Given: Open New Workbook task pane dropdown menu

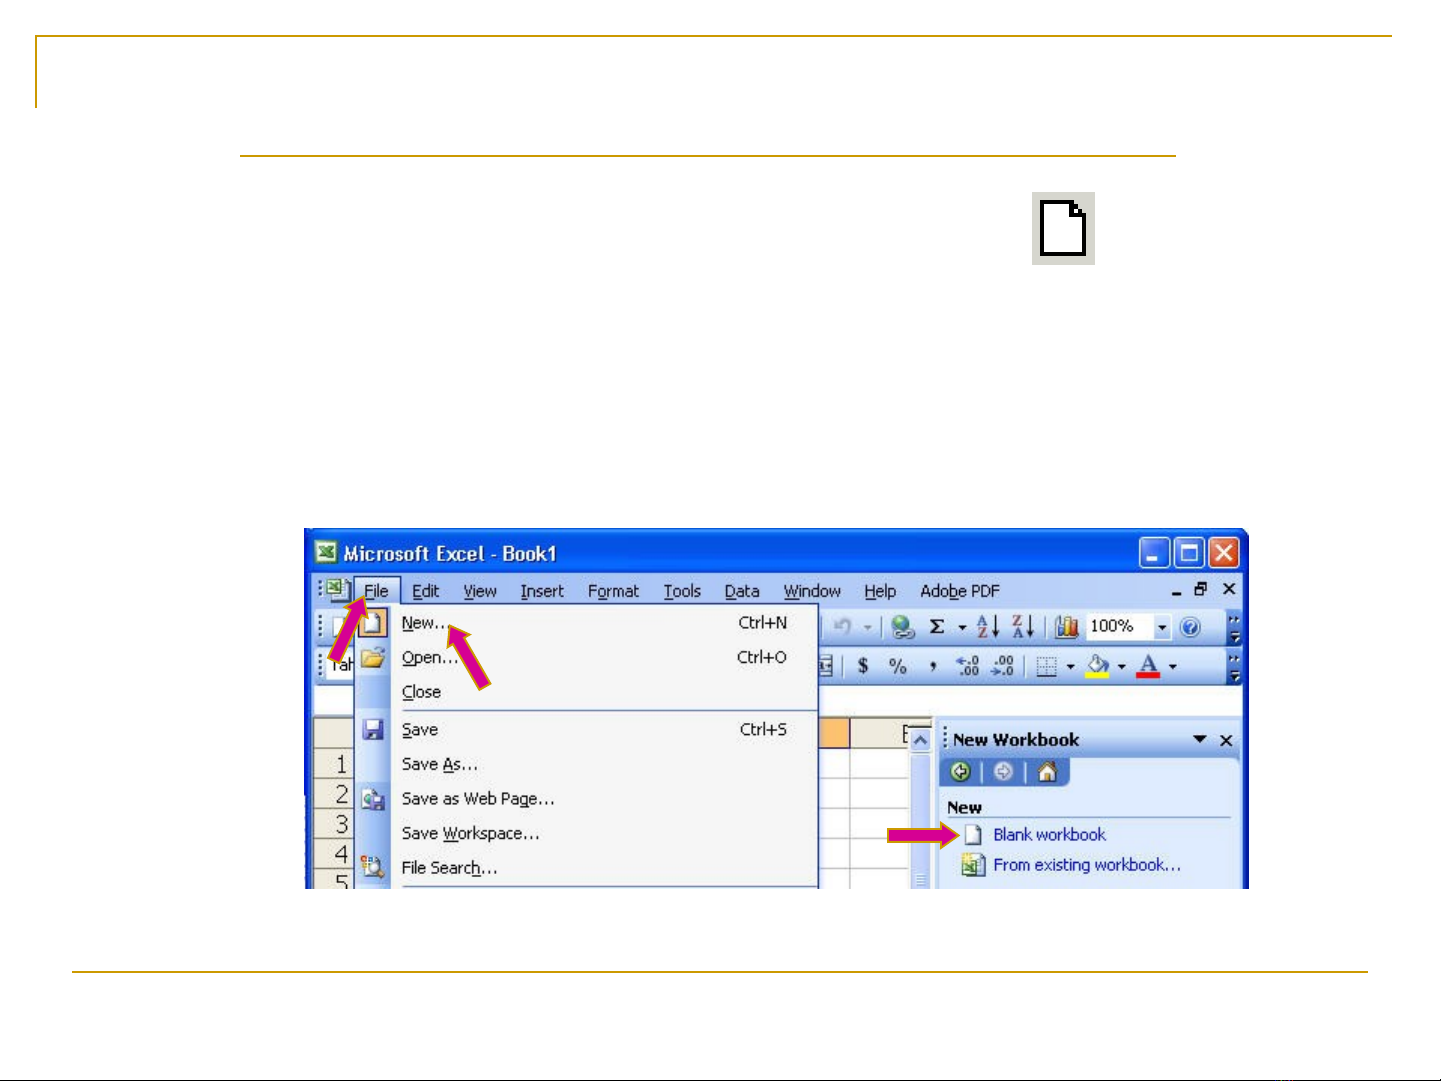Looking at the screenshot, I should [x=1199, y=739].
